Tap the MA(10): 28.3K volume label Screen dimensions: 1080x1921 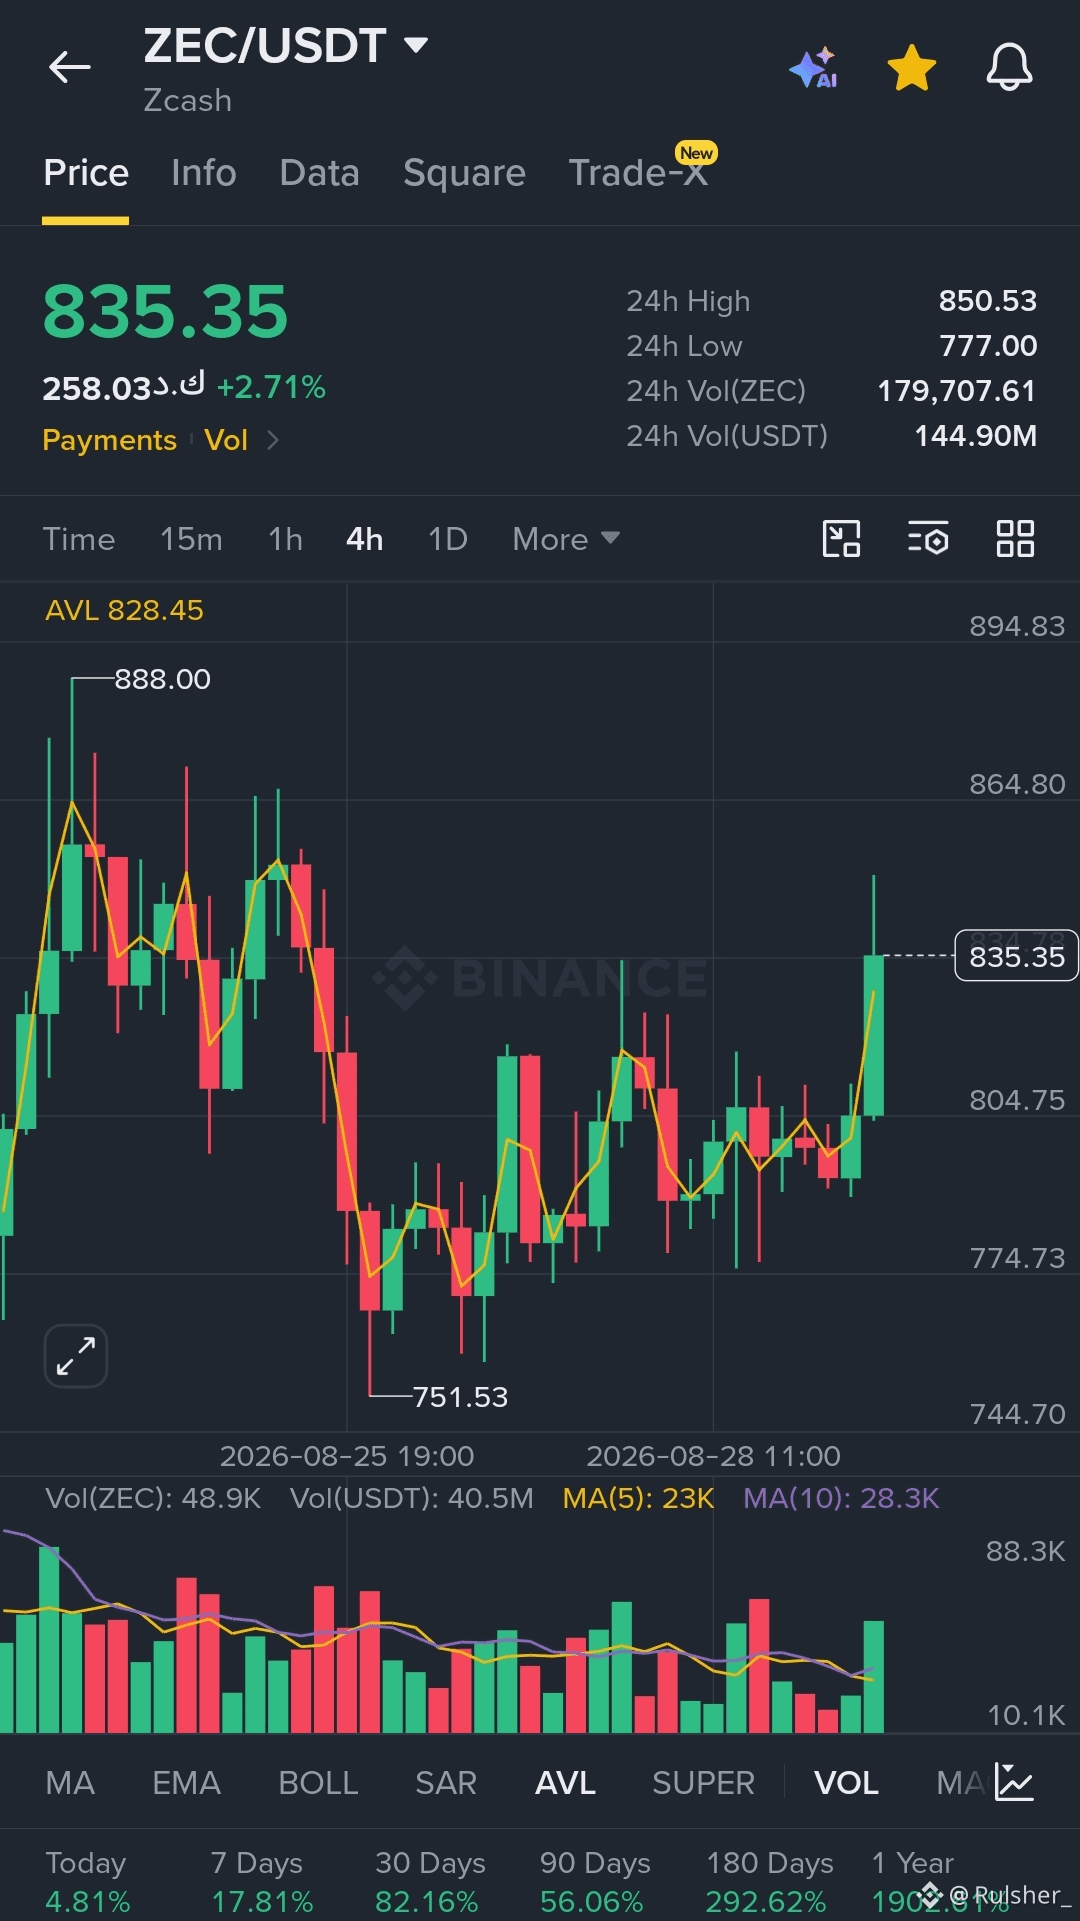click(841, 1498)
